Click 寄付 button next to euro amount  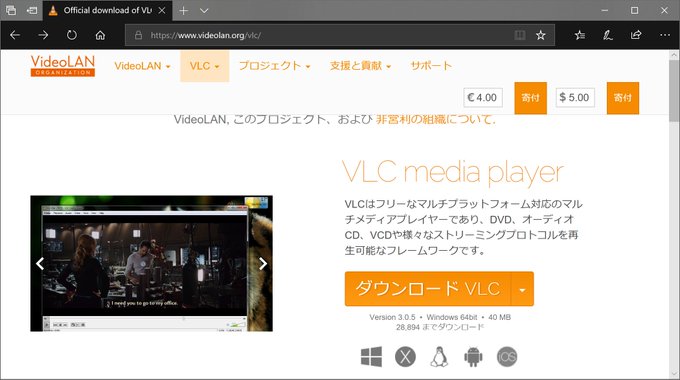click(530, 98)
